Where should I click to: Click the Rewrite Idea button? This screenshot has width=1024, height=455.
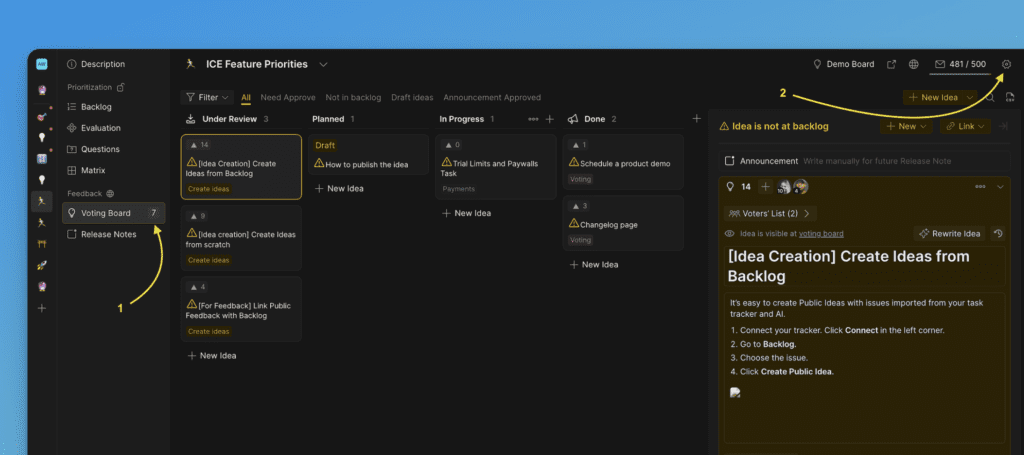(949, 233)
